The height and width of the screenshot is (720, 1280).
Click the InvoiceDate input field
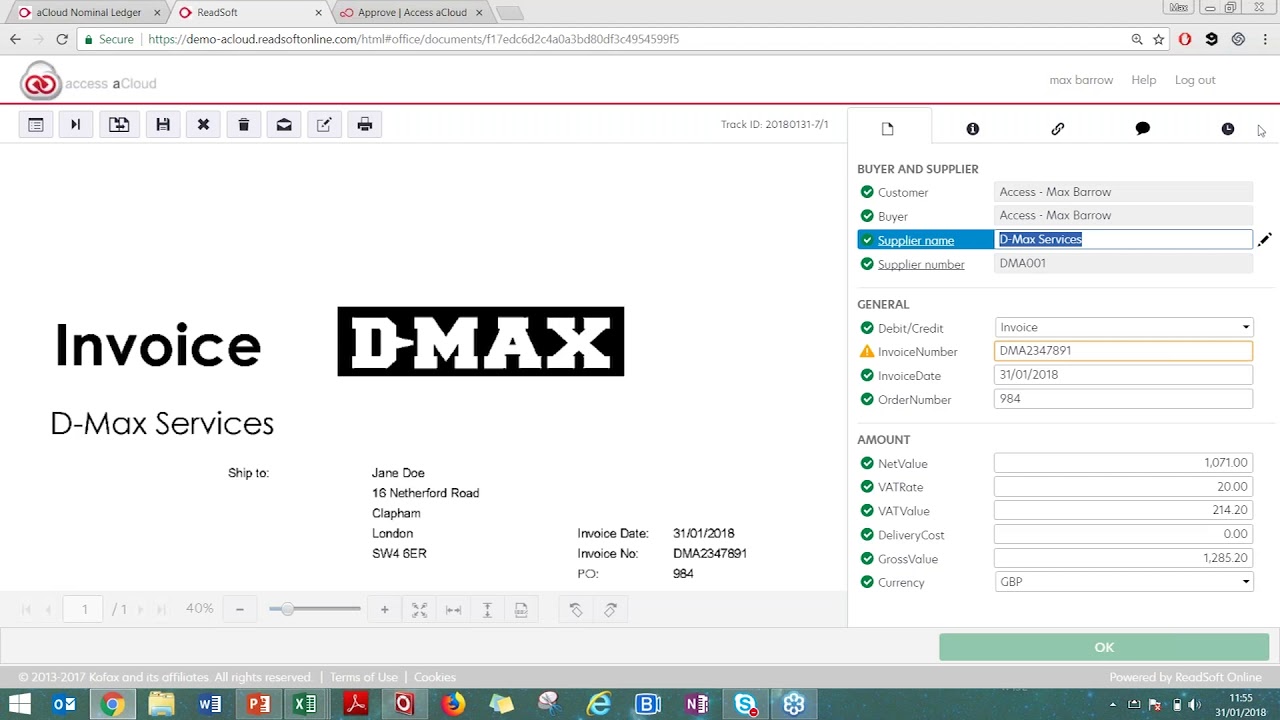[1123, 375]
